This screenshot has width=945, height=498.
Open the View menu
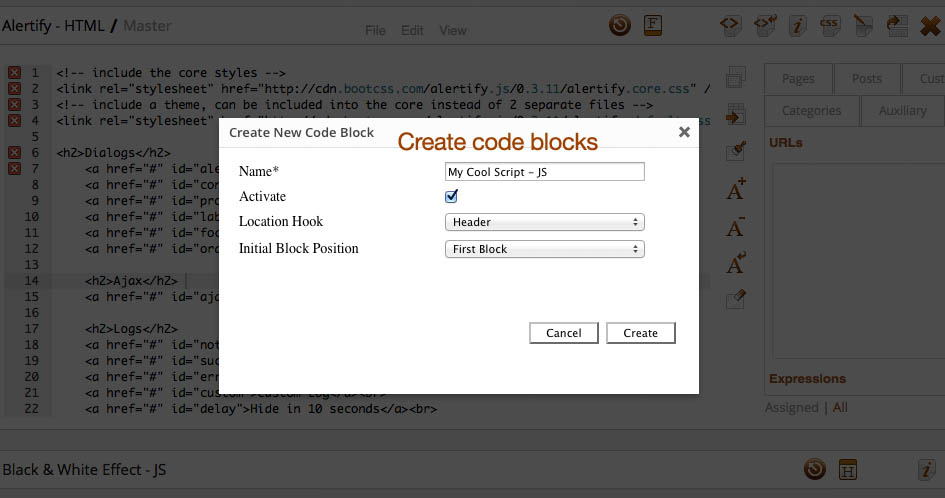pos(453,30)
